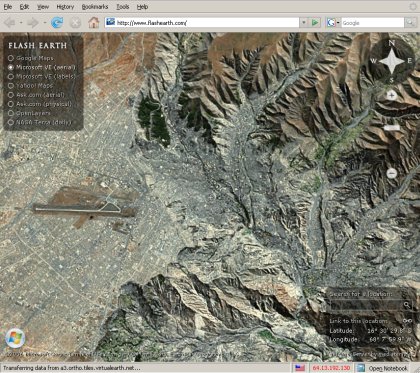The image size is (420, 373).
Task: Click the site favicon in address bar
Action: [x=110, y=23]
